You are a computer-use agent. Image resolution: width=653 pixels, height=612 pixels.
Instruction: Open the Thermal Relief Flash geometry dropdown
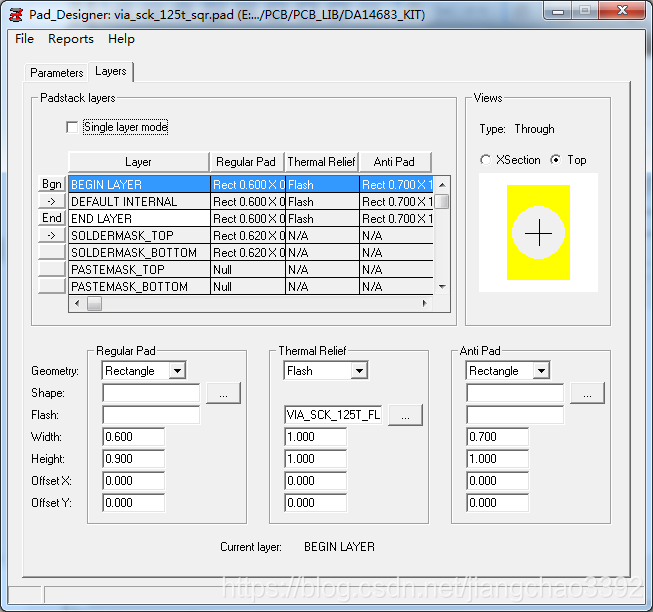click(358, 371)
